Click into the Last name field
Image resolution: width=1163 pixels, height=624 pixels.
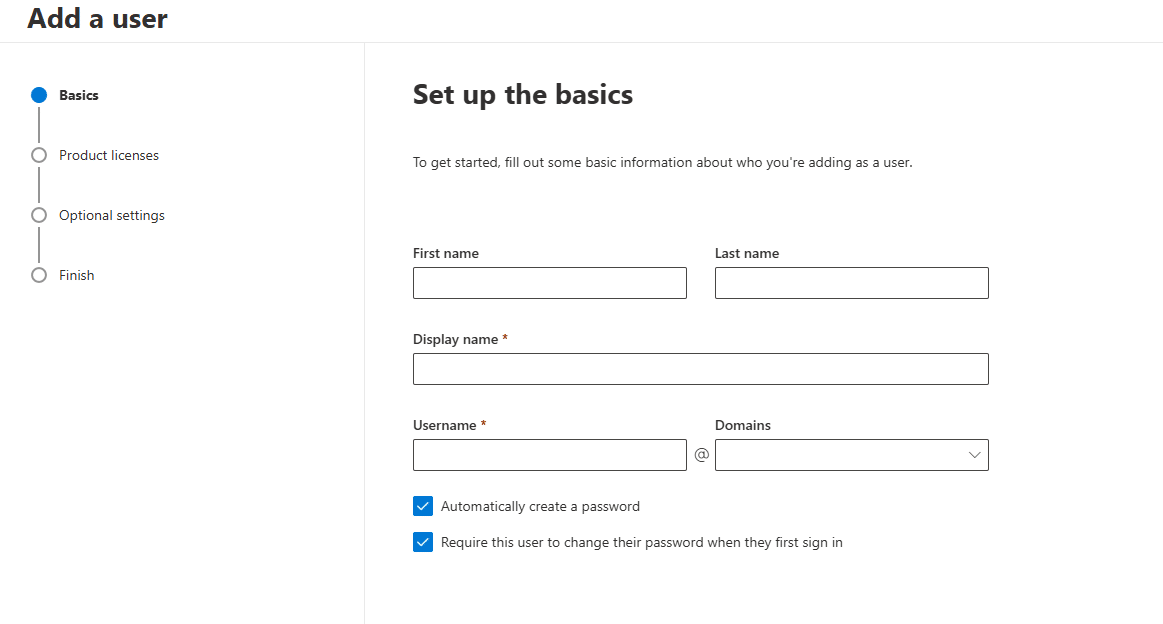[x=852, y=283]
